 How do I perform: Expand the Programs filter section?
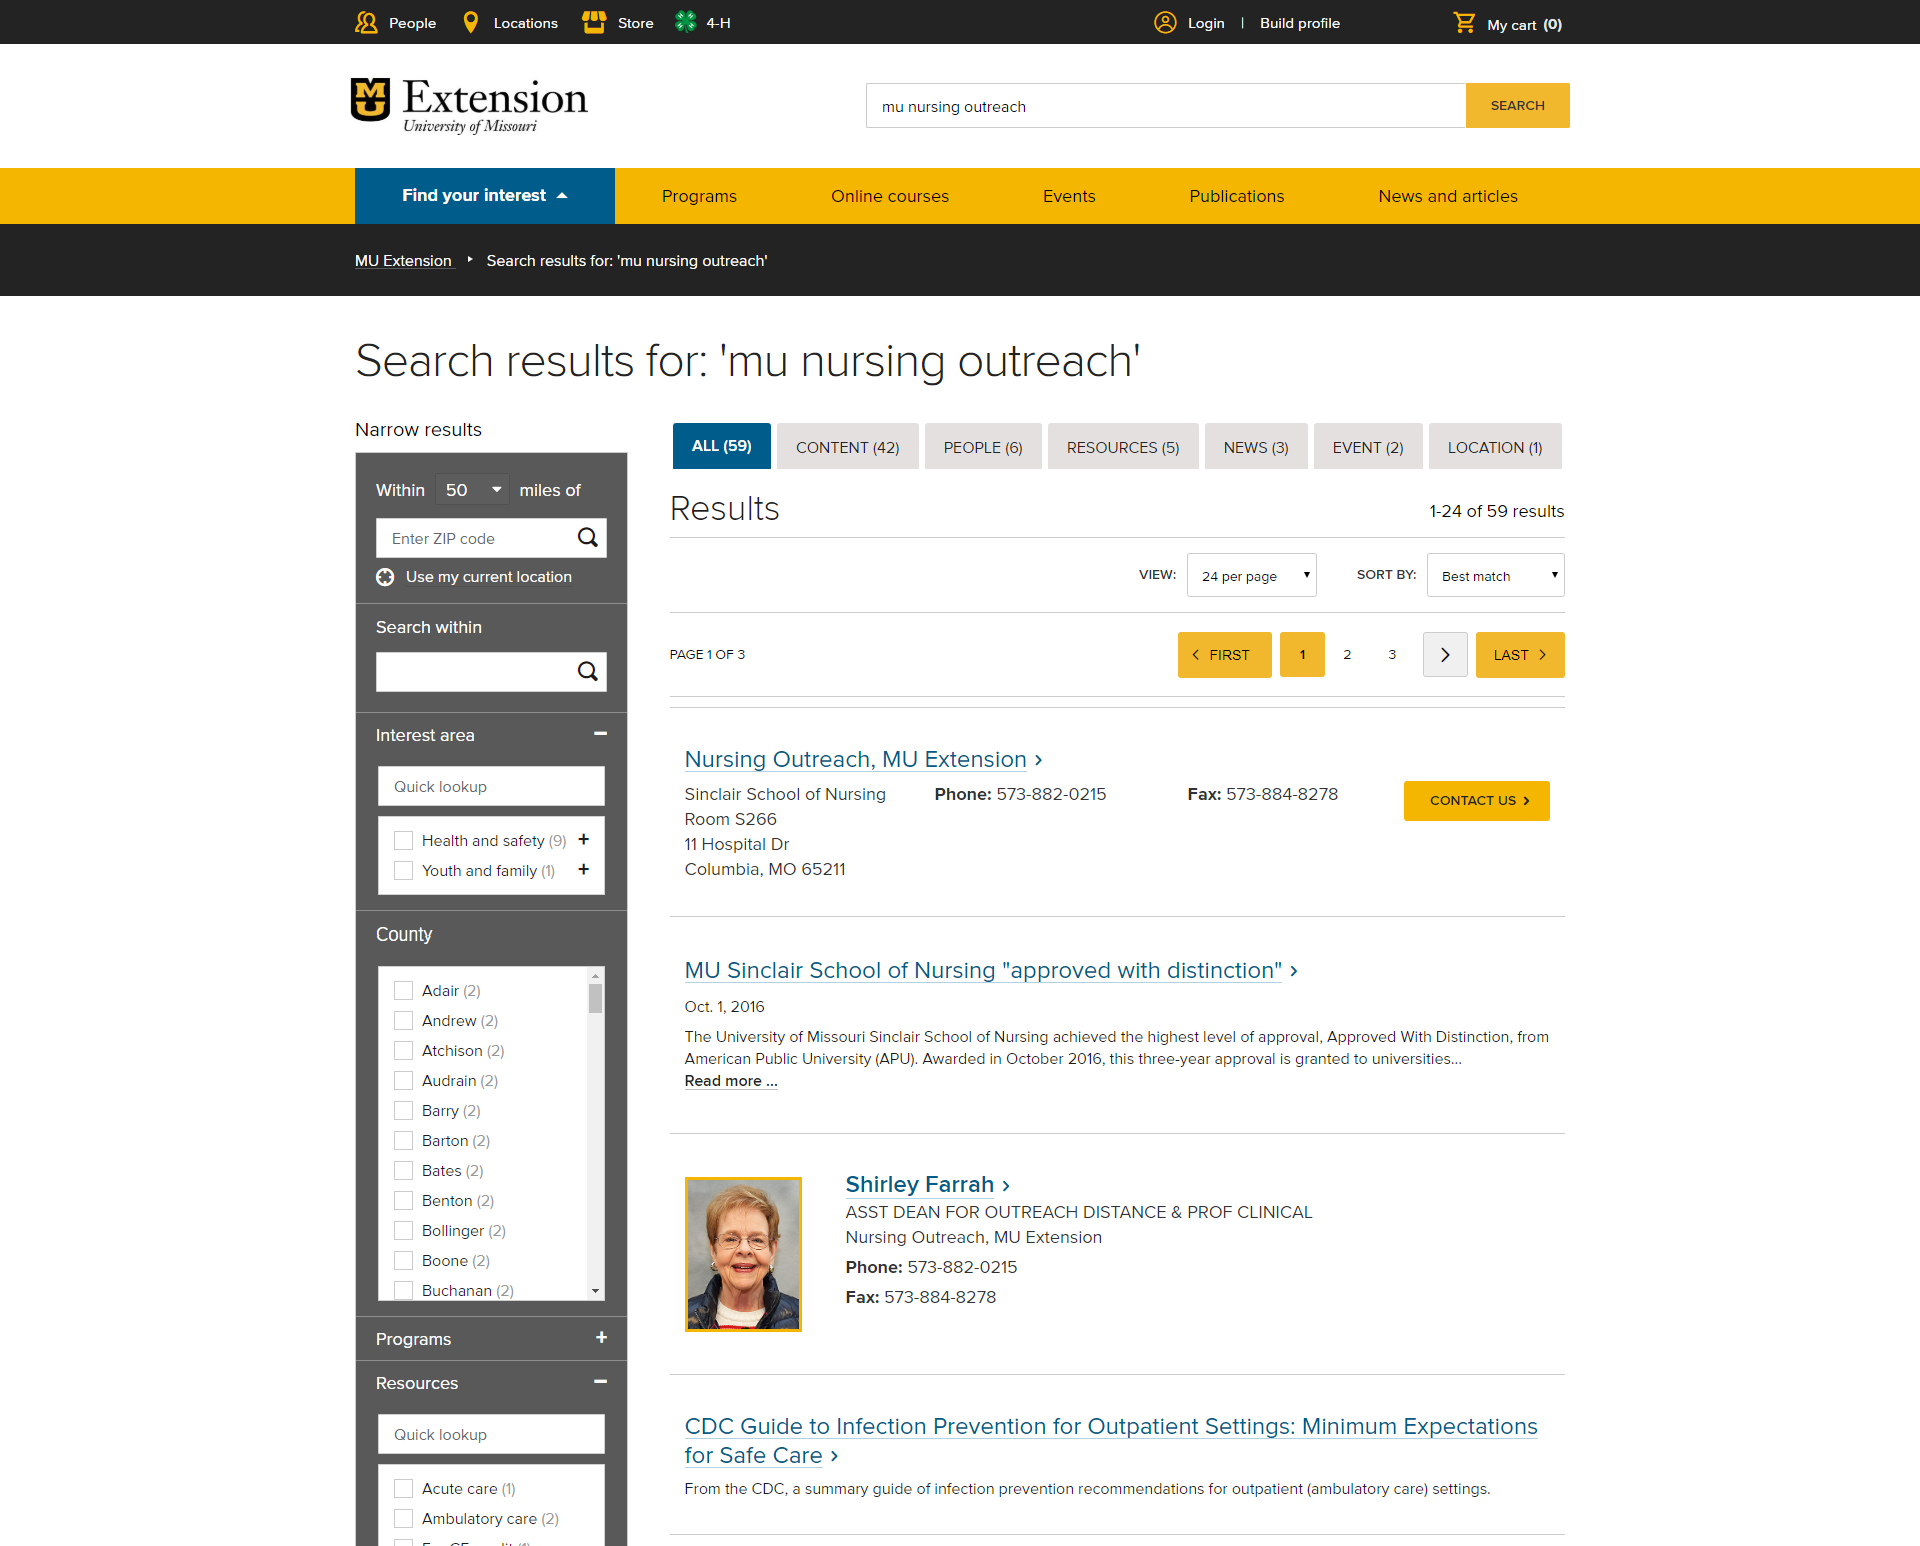601,1338
